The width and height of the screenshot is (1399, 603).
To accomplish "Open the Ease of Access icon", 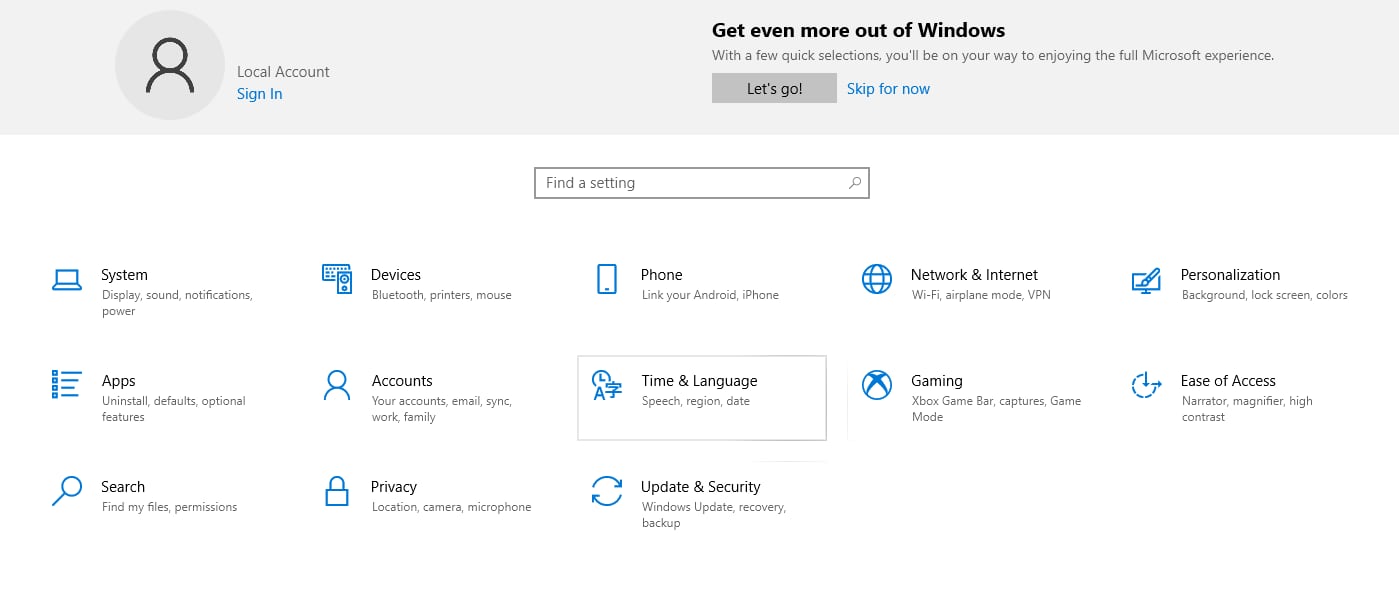I will point(1146,385).
